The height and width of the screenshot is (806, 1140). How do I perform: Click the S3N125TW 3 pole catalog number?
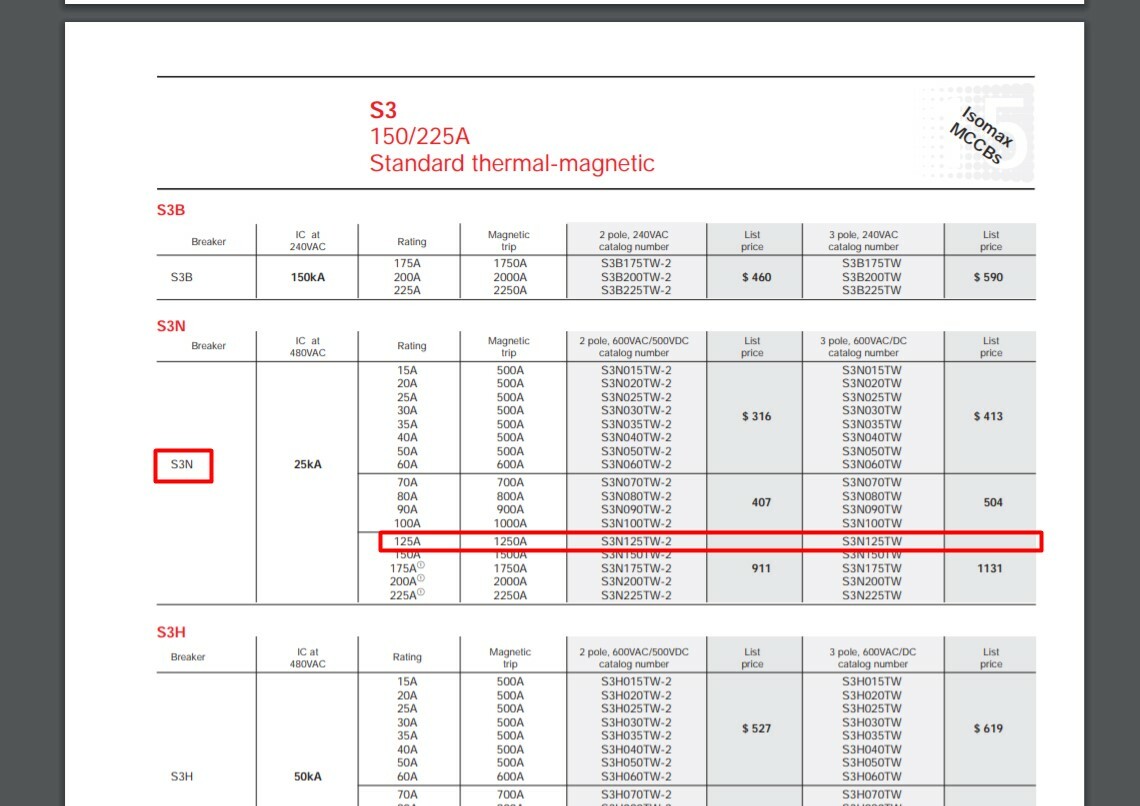pyautogui.click(x=871, y=541)
